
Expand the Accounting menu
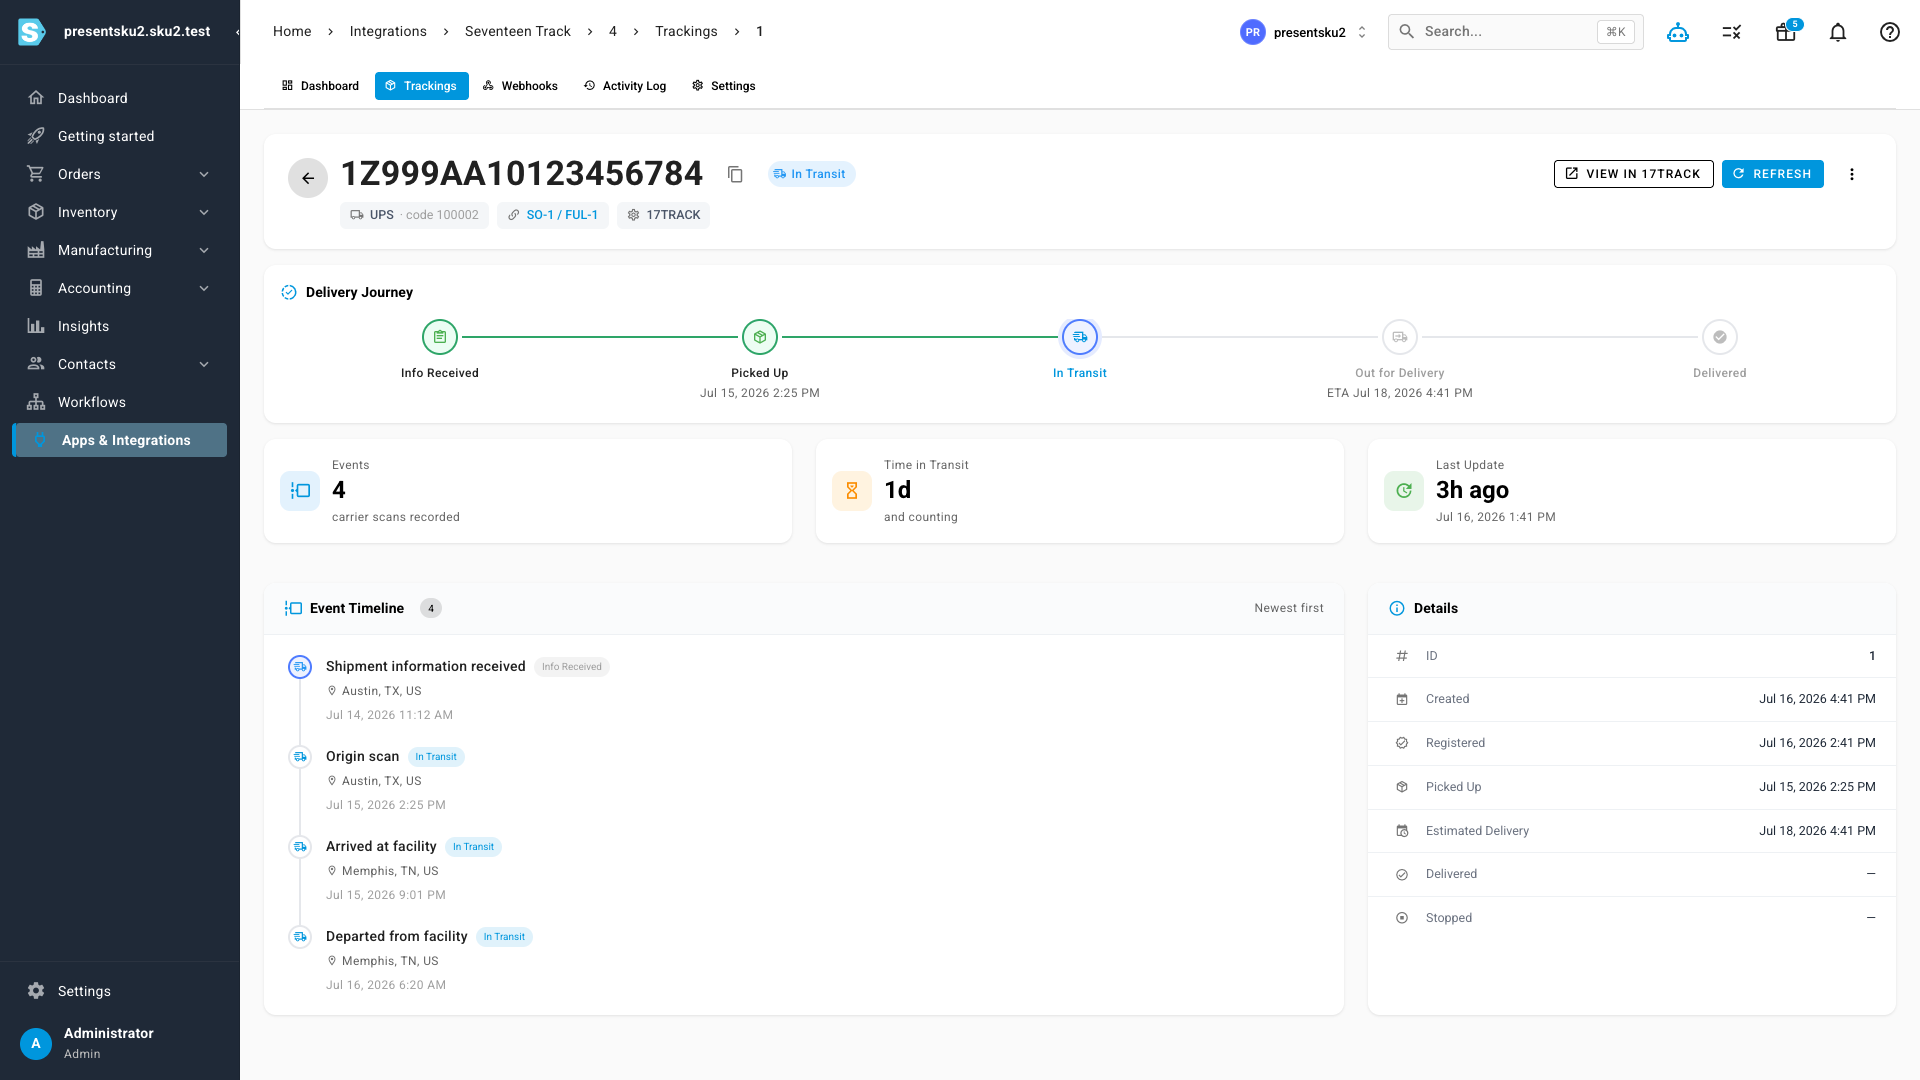coord(204,288)
